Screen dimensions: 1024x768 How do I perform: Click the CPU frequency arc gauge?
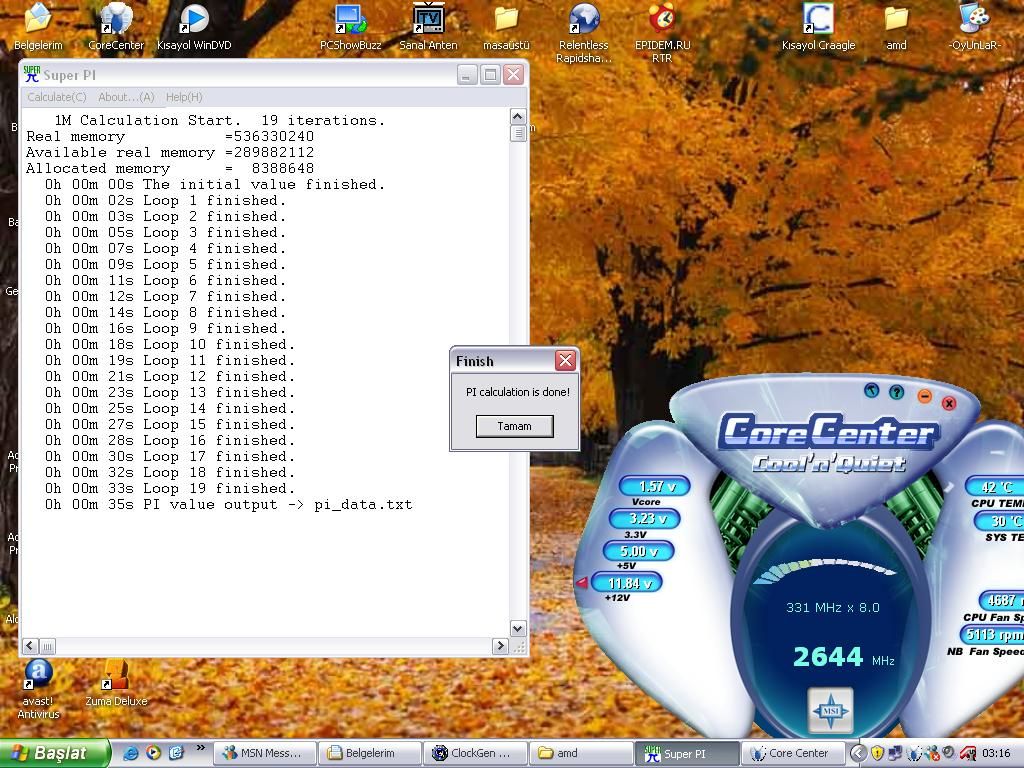824,571
